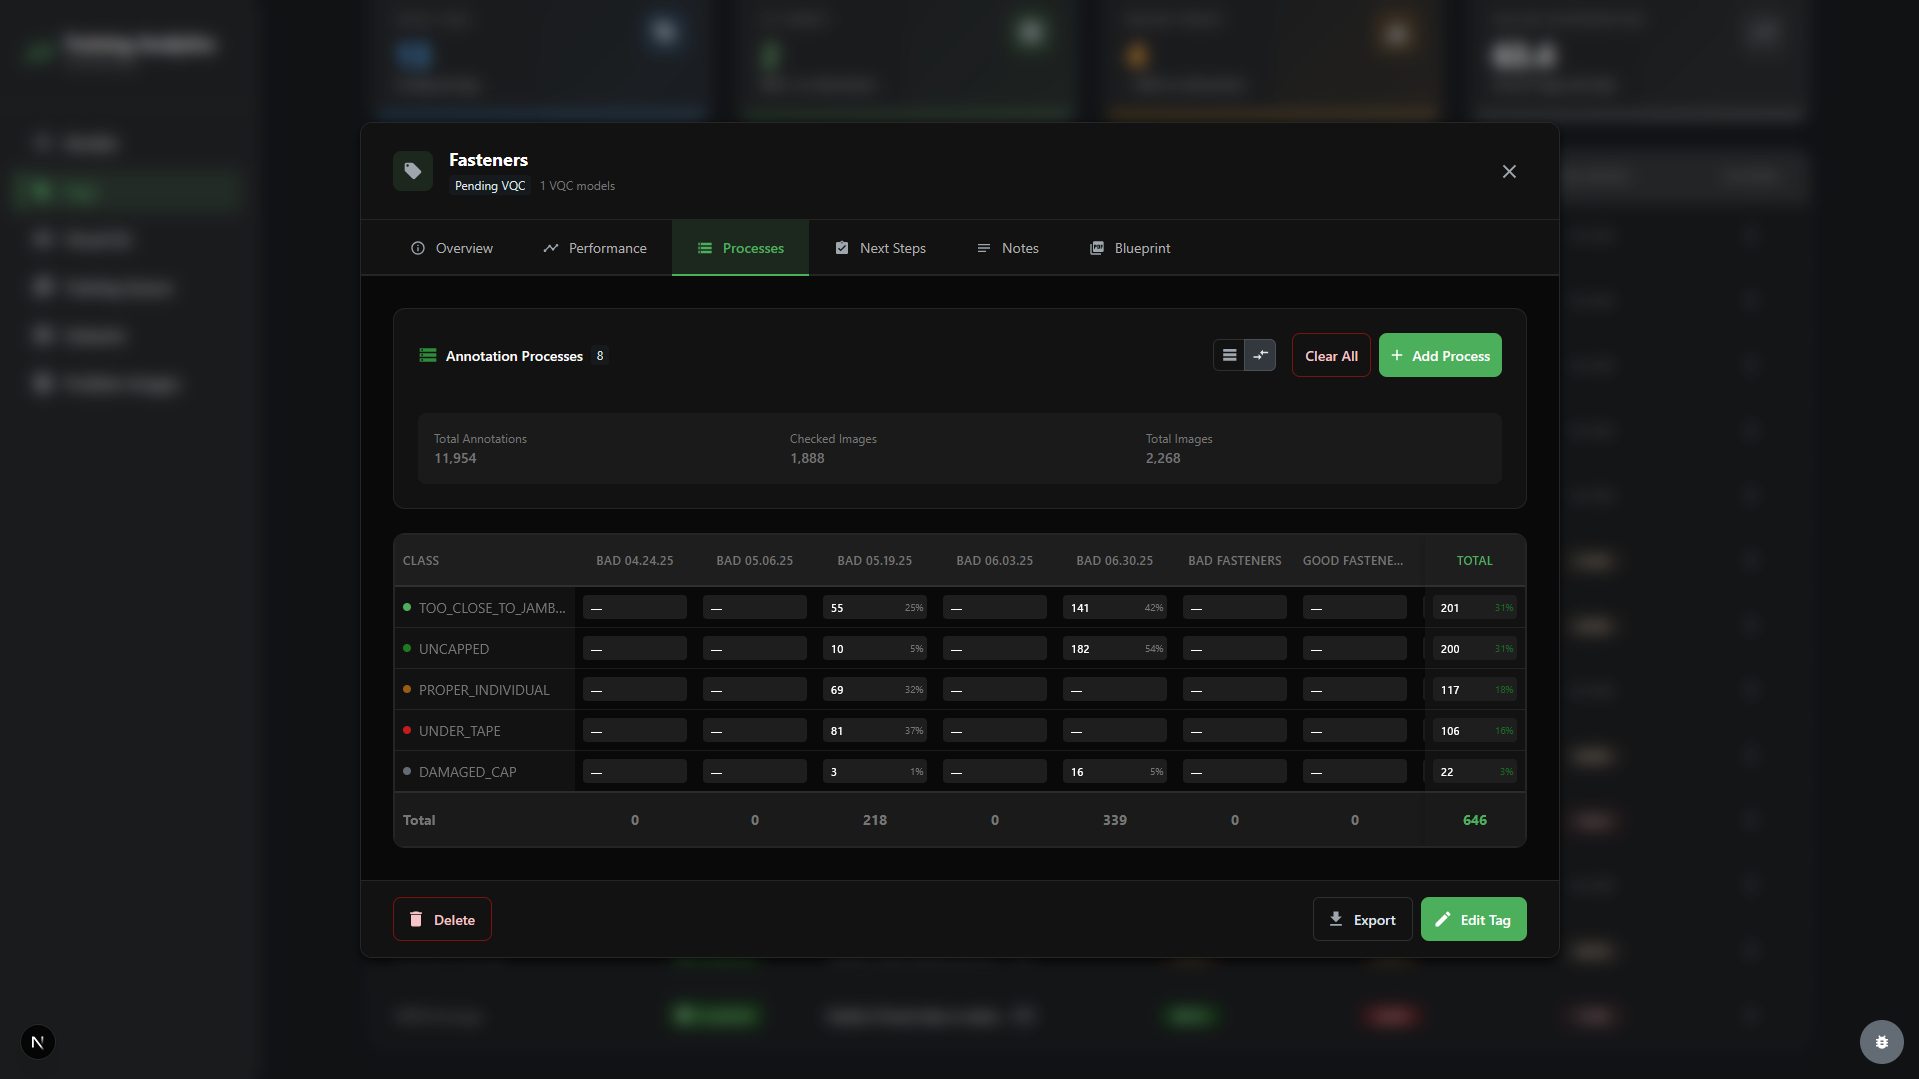
Task: Click the GOOD FASTENE... column header
Action: click(x=1353, y=560)
